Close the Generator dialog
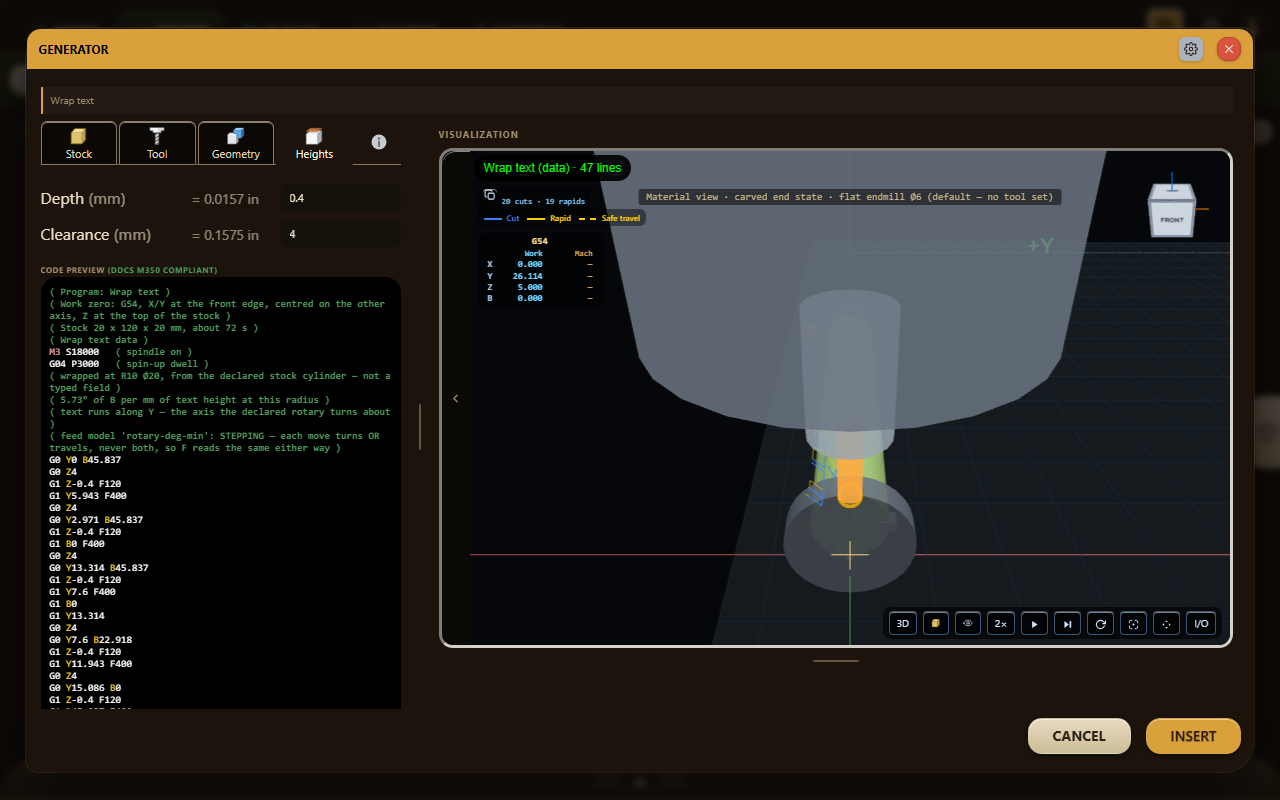Screen dimensions: 1280x800 pos(1229,49)
